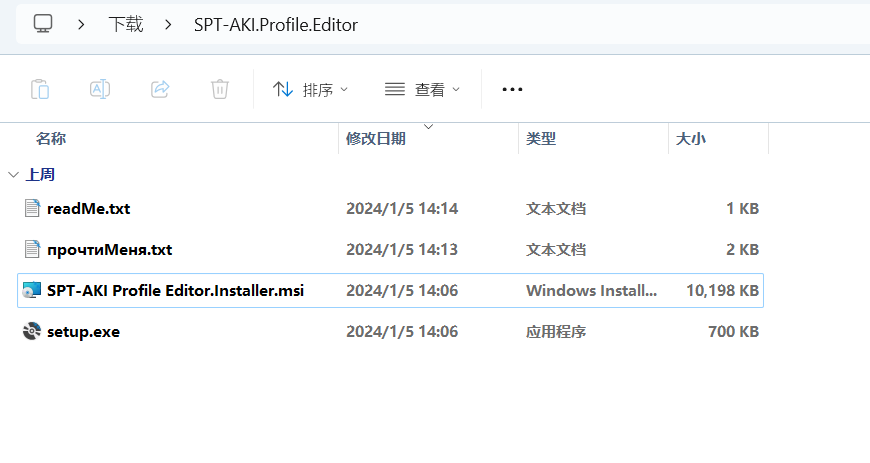Open the 查看 view dropdown

click(x=422, y=89)
